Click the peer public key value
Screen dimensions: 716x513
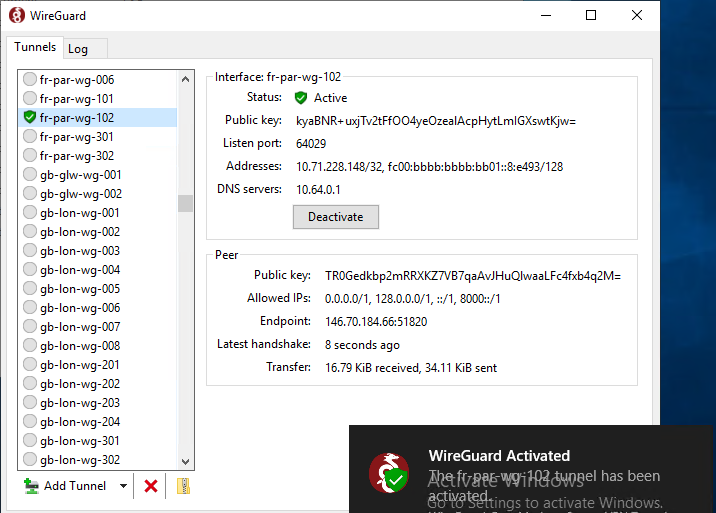click(473, 276)
